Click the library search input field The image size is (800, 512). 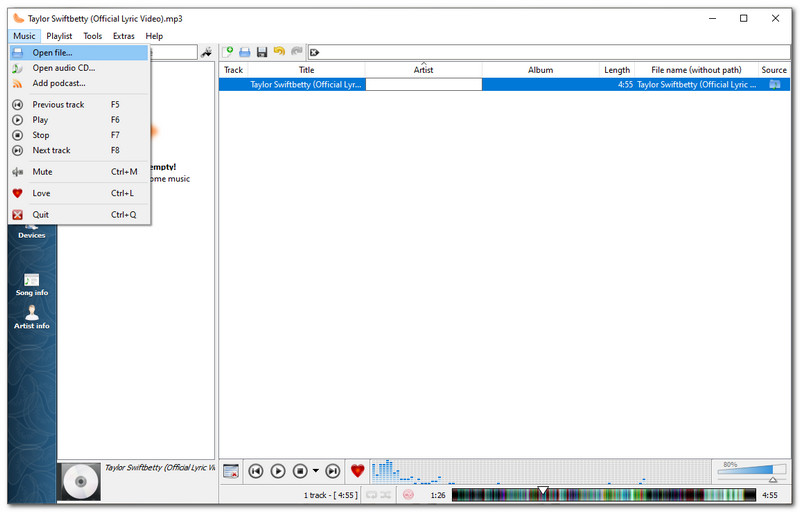tap(172, 52)
